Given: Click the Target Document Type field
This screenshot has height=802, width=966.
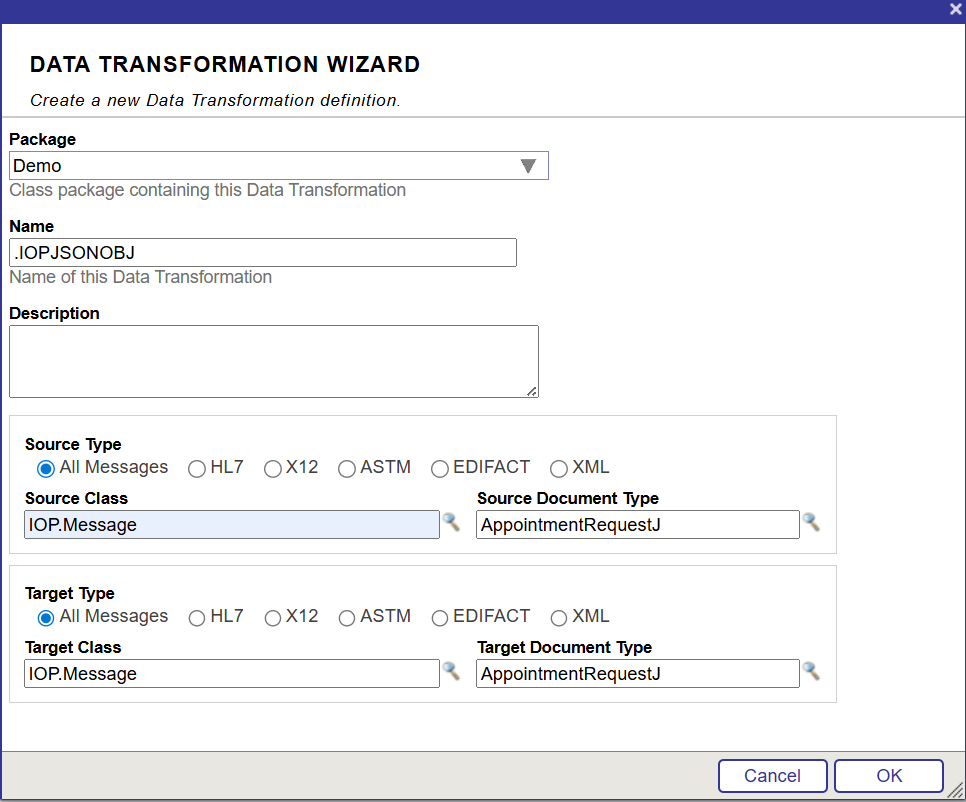Looking at the screenshot, I should [637, 674].
